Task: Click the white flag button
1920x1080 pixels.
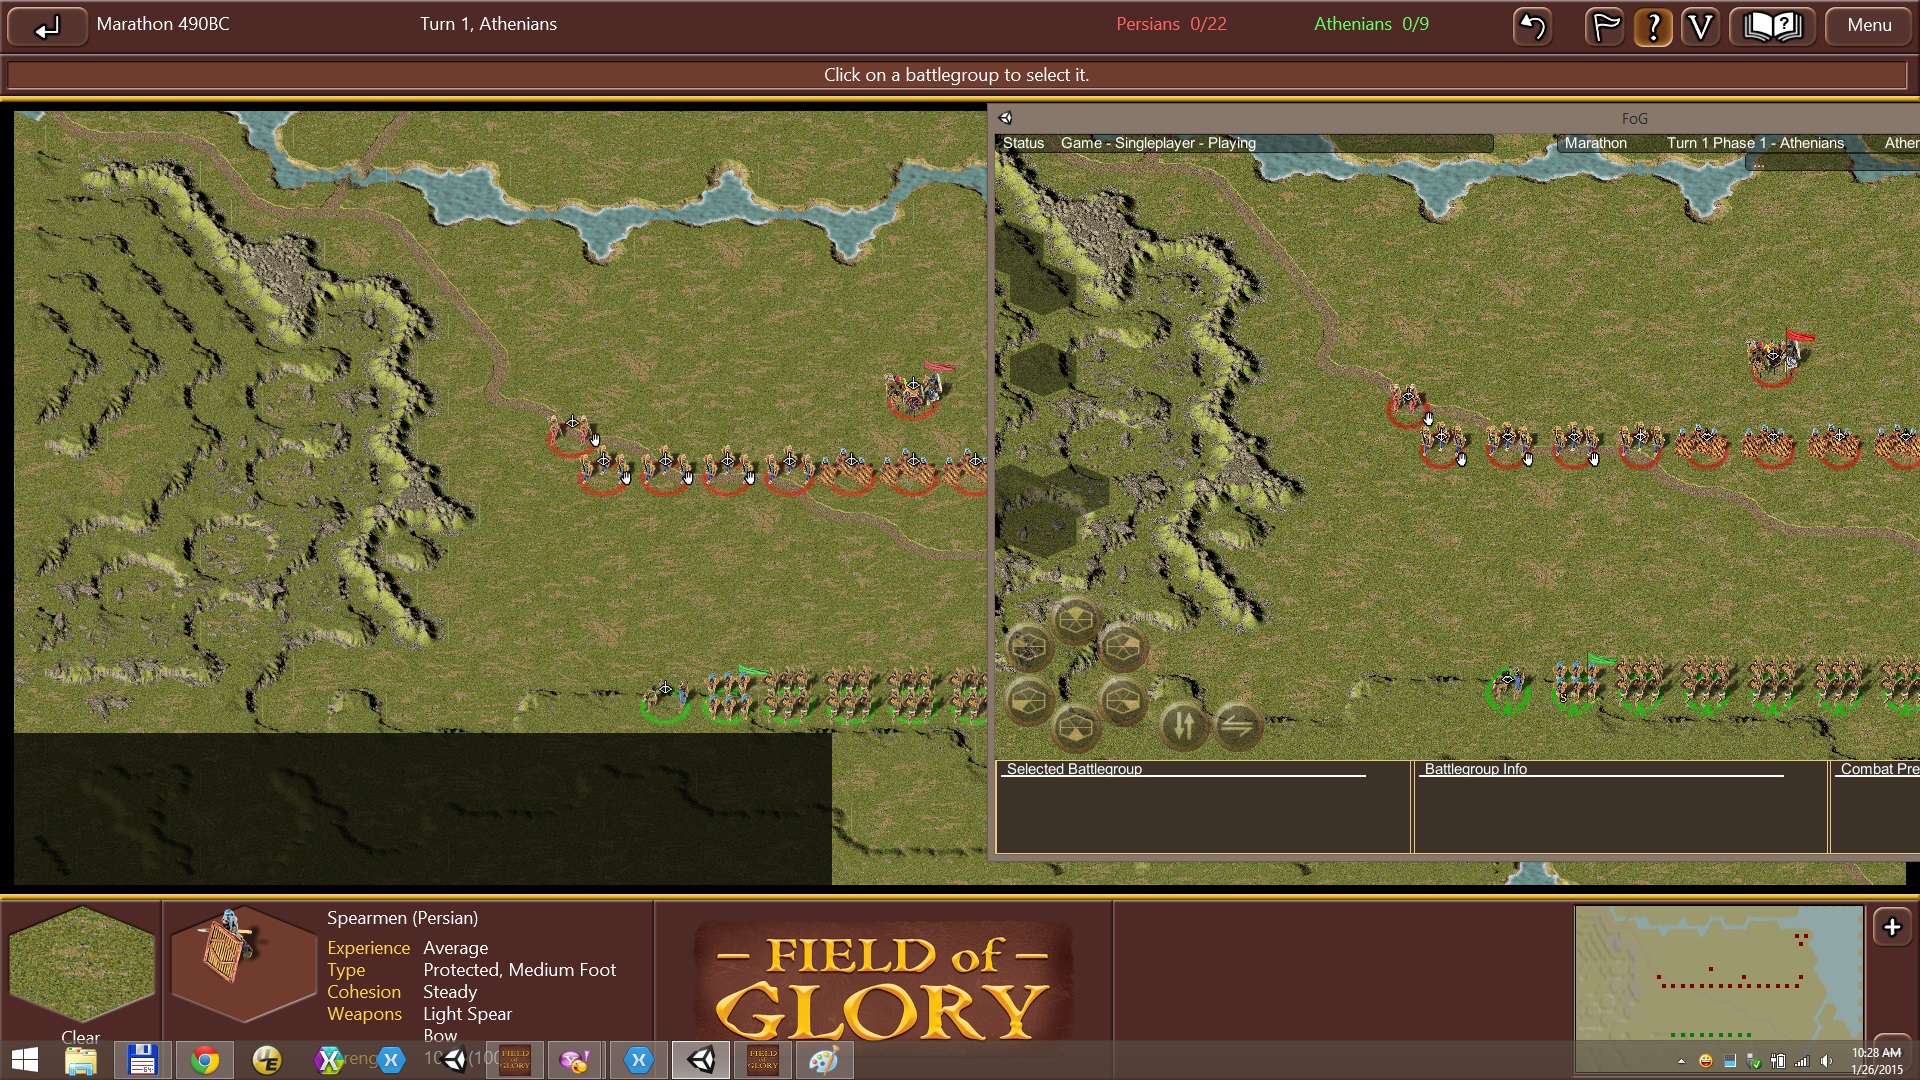Action: [1605, 26]
